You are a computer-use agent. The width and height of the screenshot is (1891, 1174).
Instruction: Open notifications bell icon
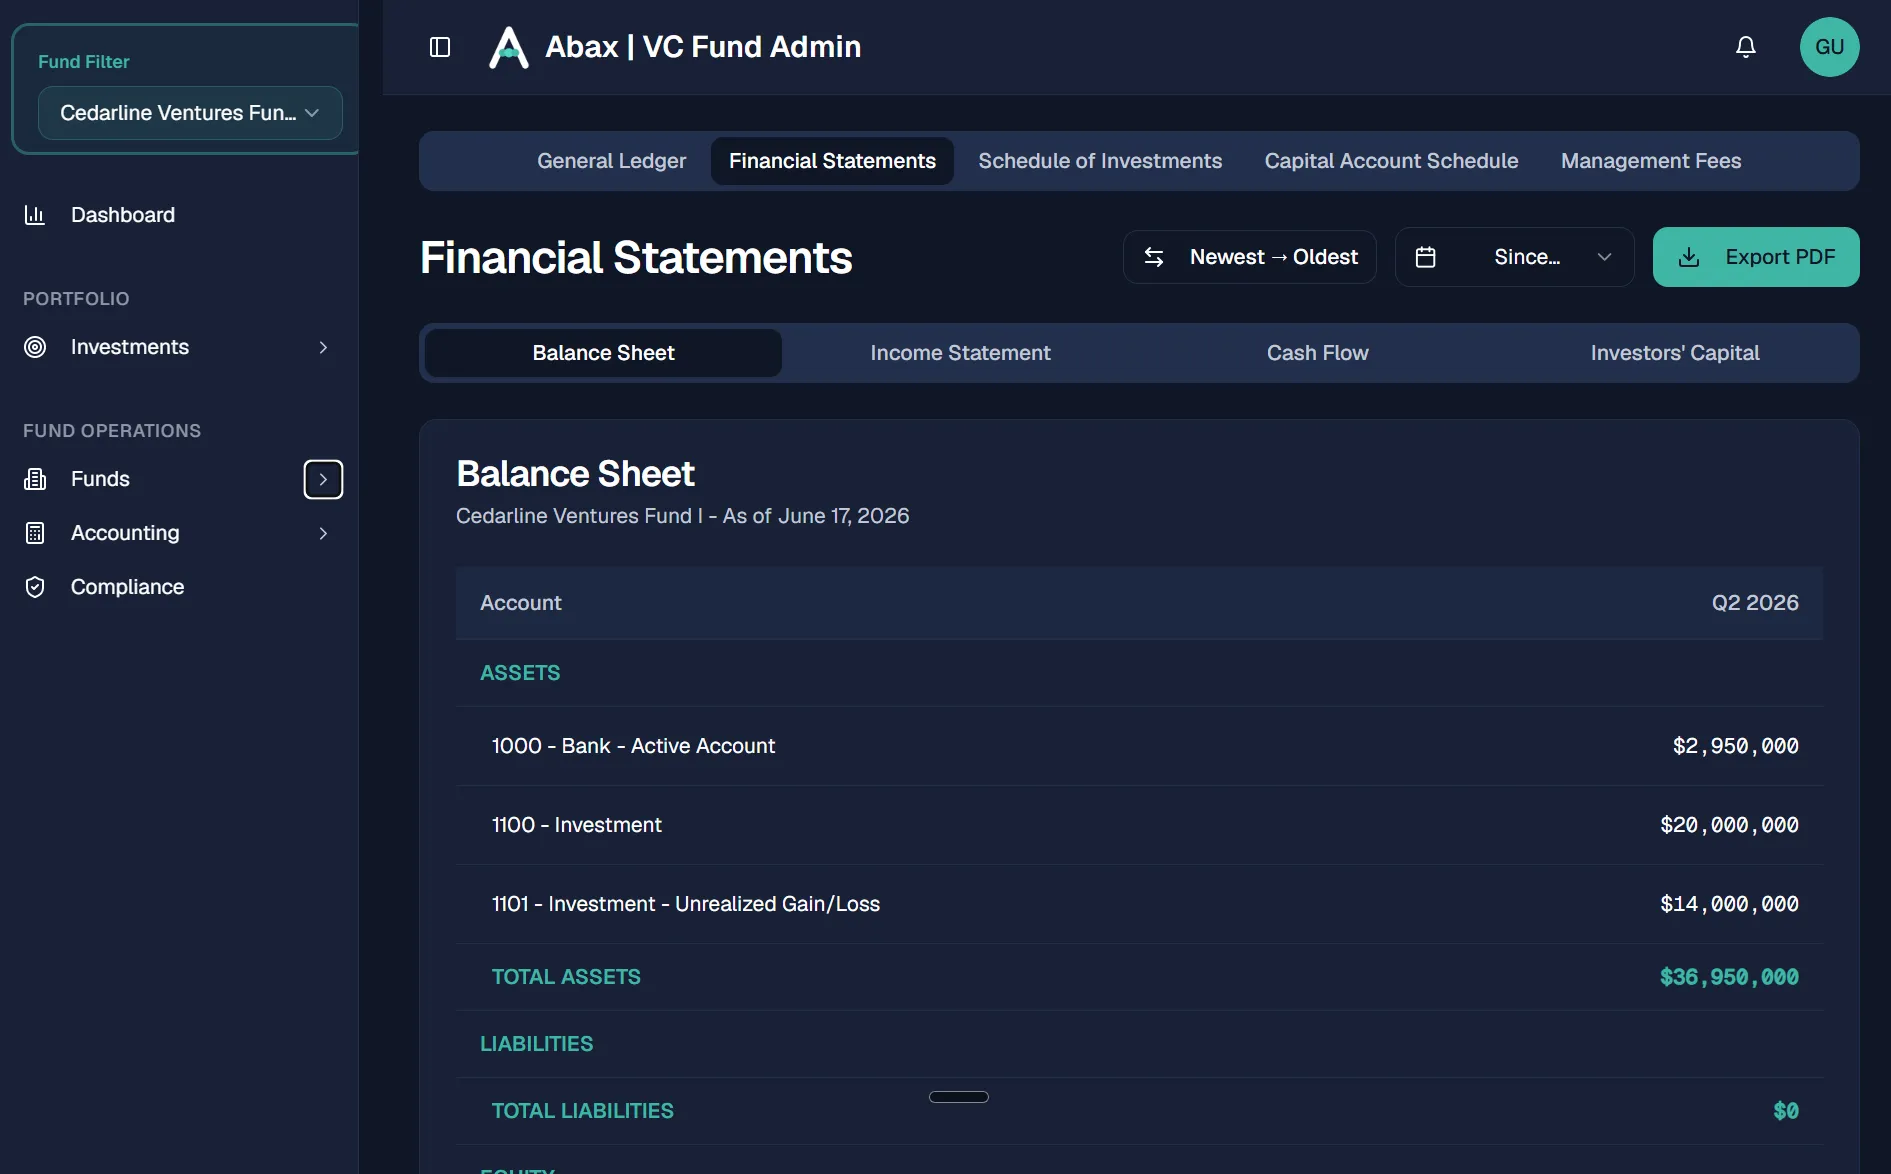(x=1746, y=47)
